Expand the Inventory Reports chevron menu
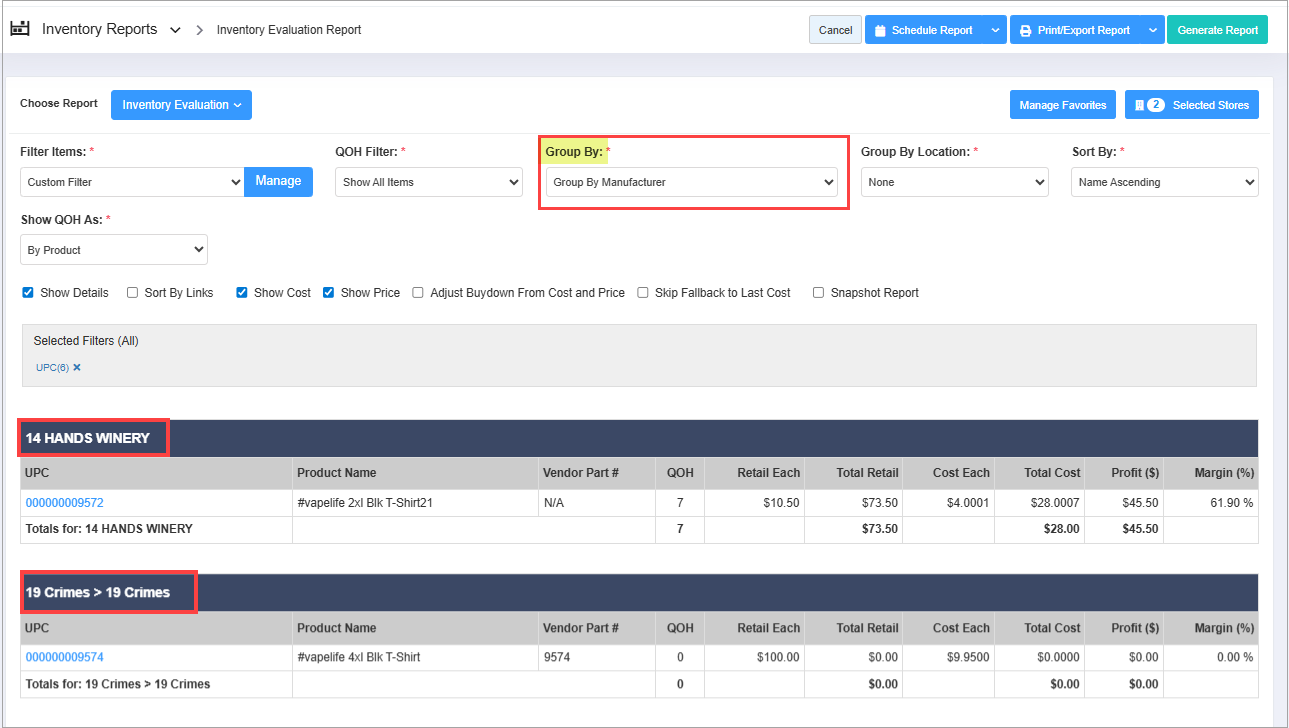 tap(176, 30)
